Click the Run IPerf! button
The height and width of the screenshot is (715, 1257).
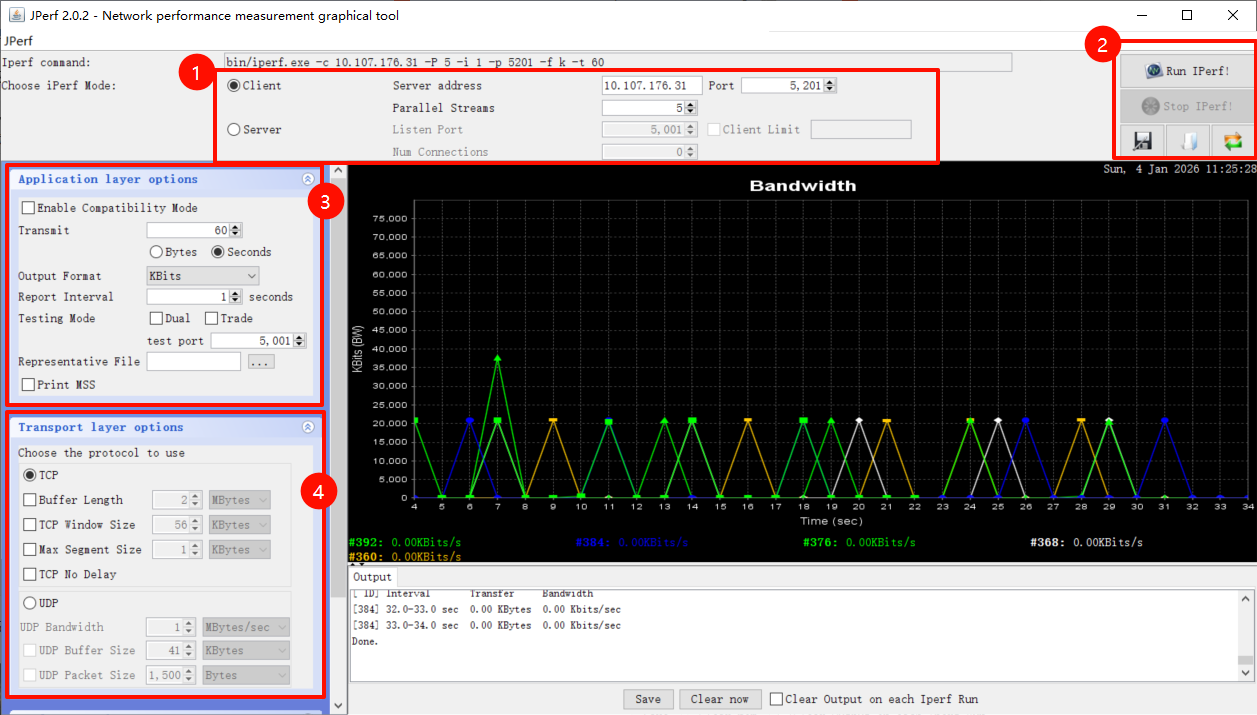1186,71
